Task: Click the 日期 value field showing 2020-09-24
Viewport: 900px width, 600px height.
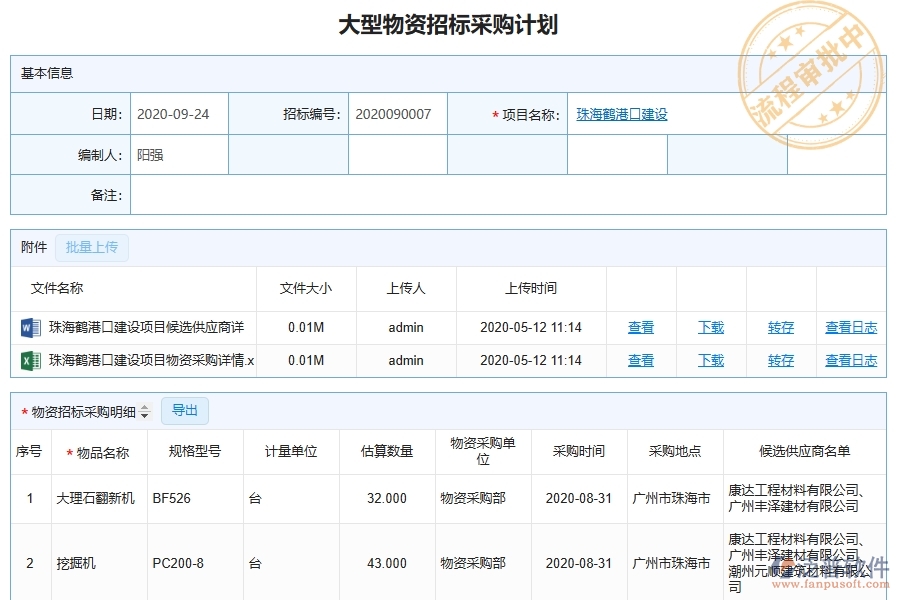Action: (179, 113)
